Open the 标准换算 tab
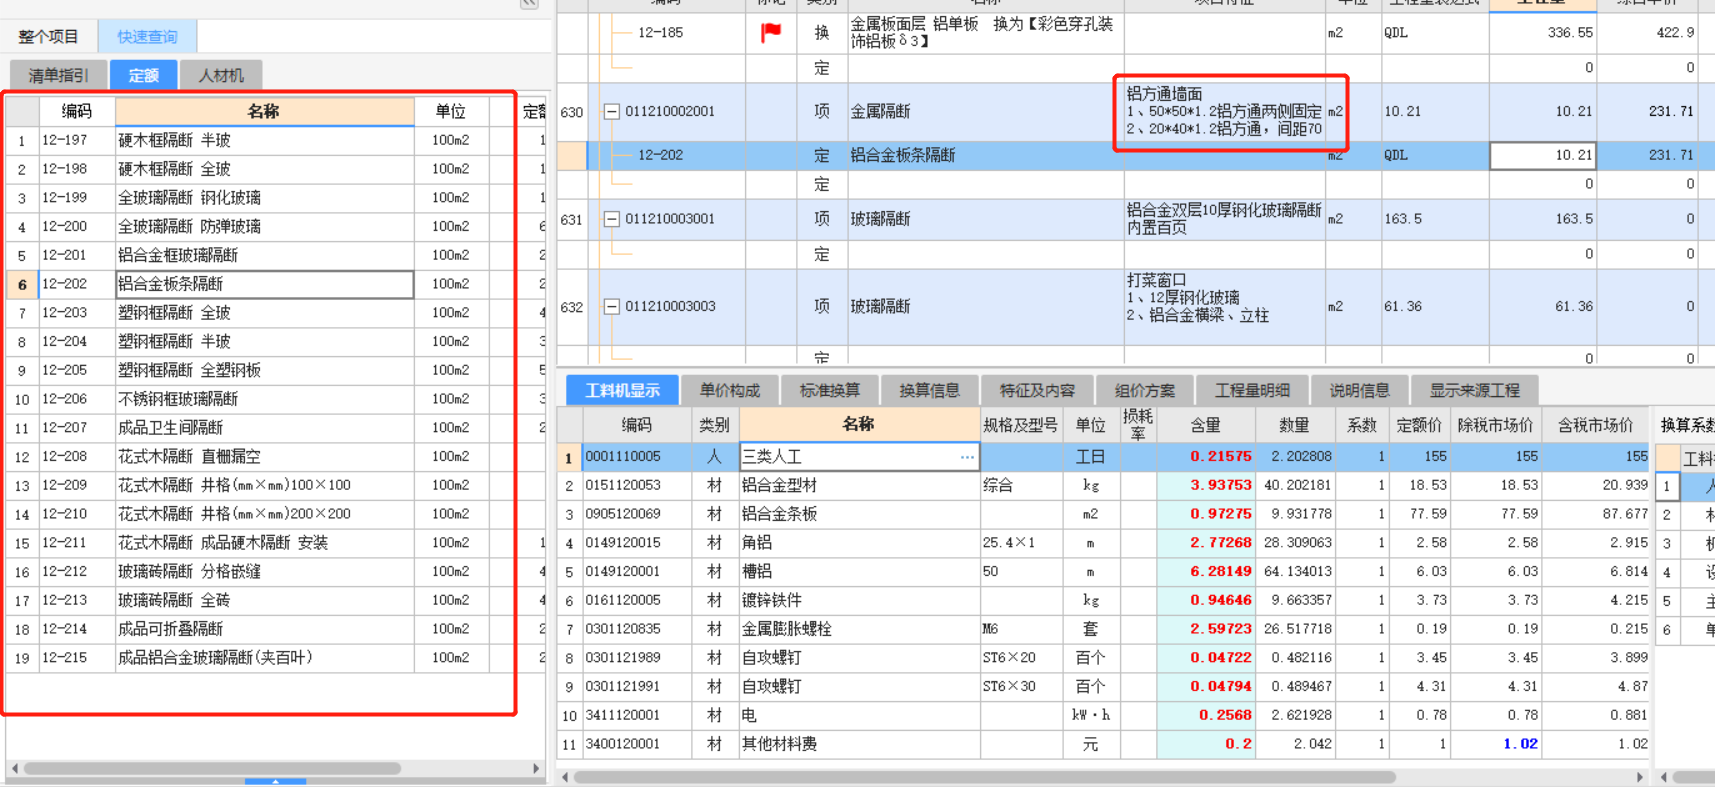Image resolution: width=1715 pixels, height=787 pixels. pyautogui.click(x=829, y=390)
